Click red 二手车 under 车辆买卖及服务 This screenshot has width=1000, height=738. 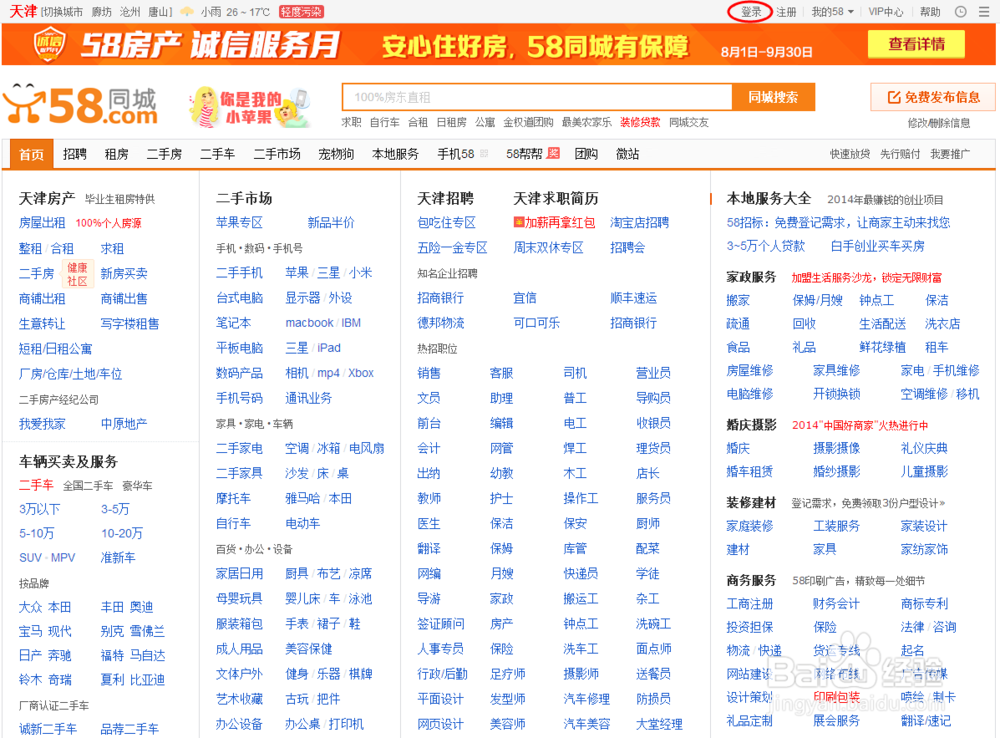36,485
